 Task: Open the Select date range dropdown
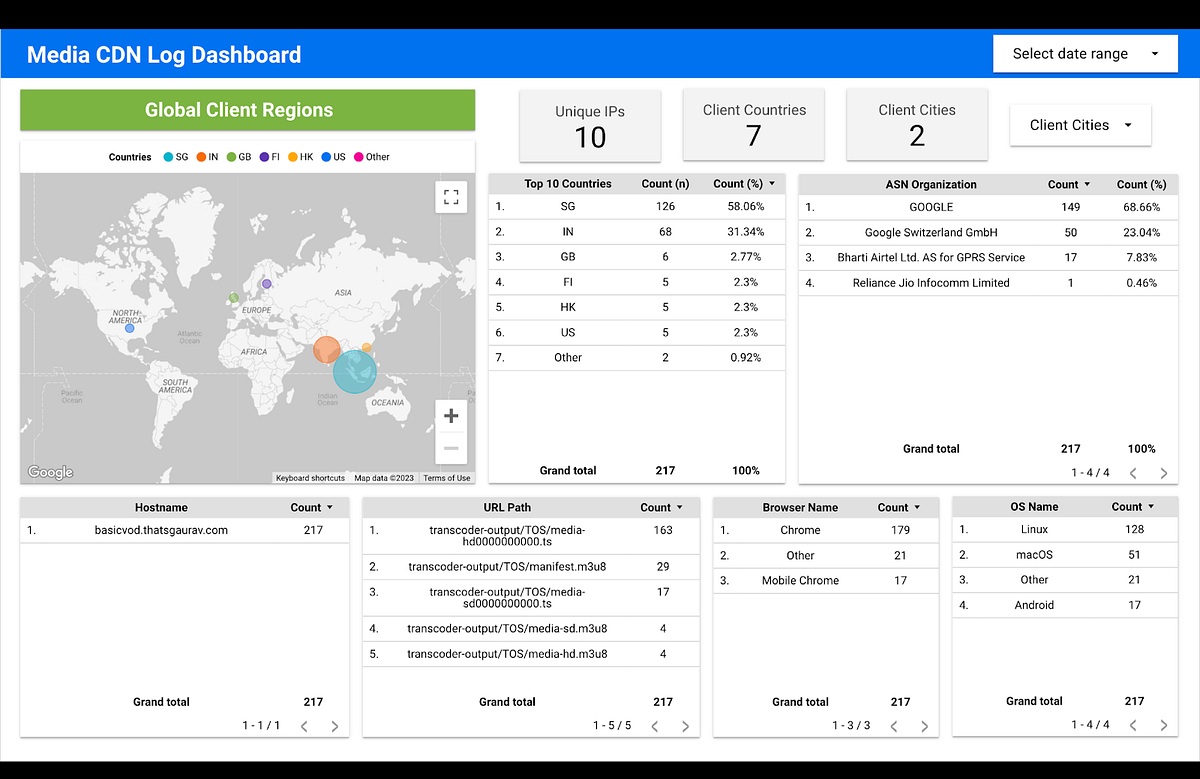pos(1085,53)
